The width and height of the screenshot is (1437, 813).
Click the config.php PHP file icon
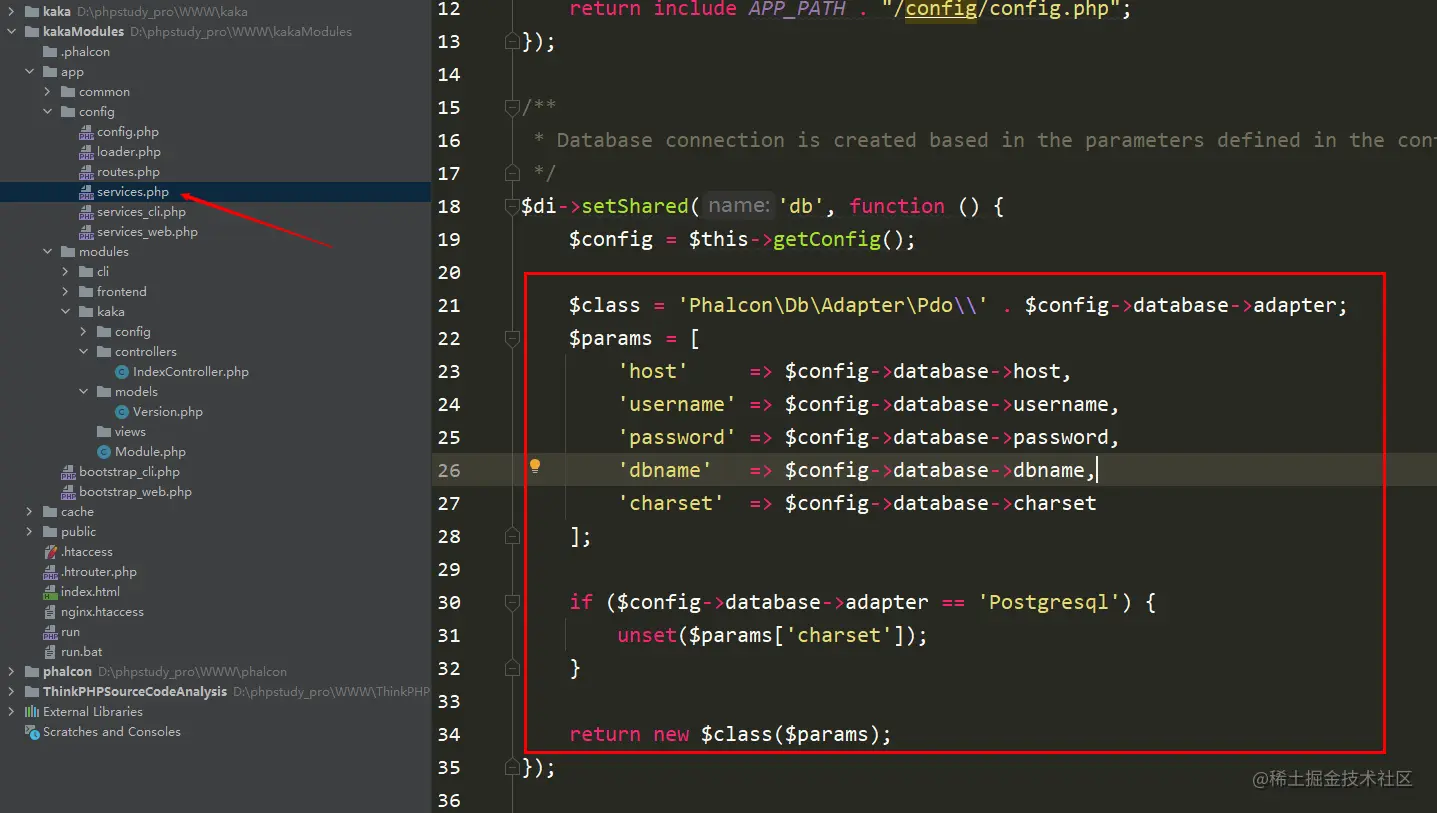click(87, 132)
